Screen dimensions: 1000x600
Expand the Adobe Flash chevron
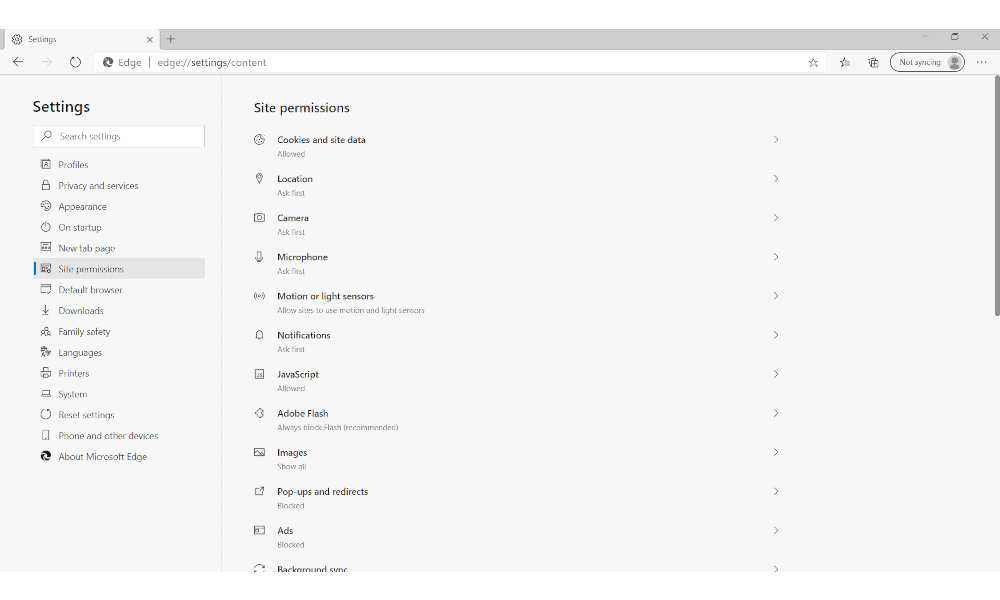coord(776,413)
